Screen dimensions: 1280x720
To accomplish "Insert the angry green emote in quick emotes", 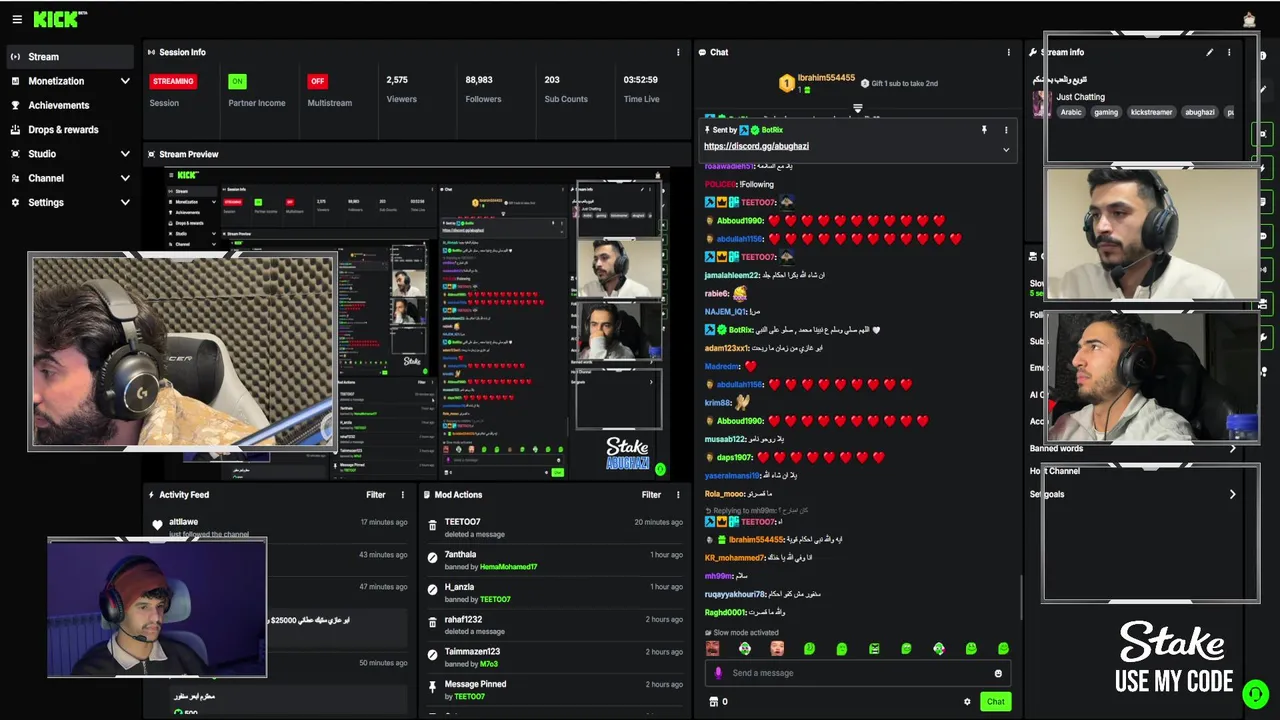I will pyautogui.click(x=874, y=649).
